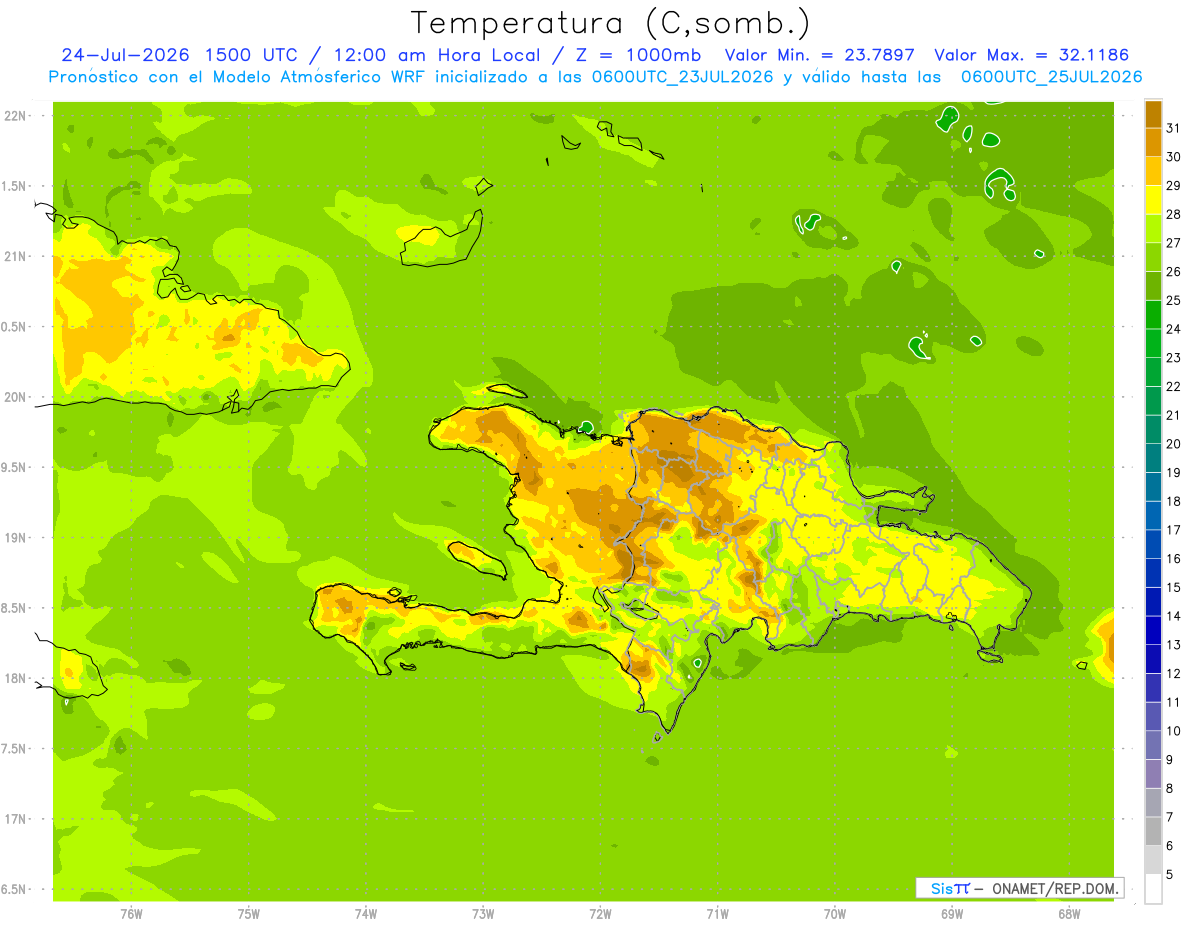Click the '74W' longitude label
1200x927 pixels.
(365, 914)
